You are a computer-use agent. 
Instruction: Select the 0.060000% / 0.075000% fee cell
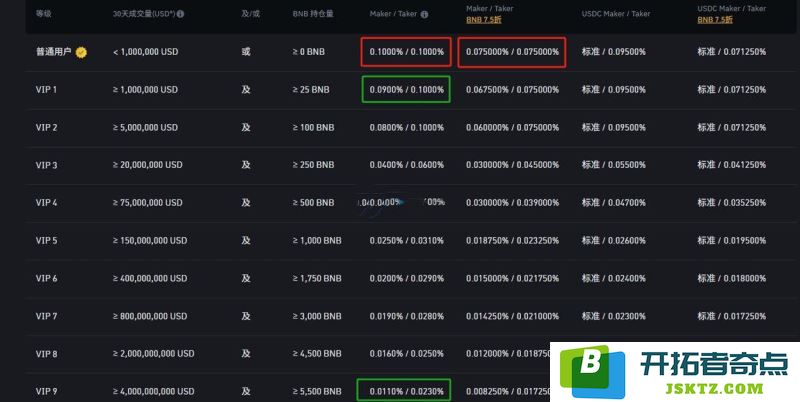pyautogui.click(x=512, y=127)
